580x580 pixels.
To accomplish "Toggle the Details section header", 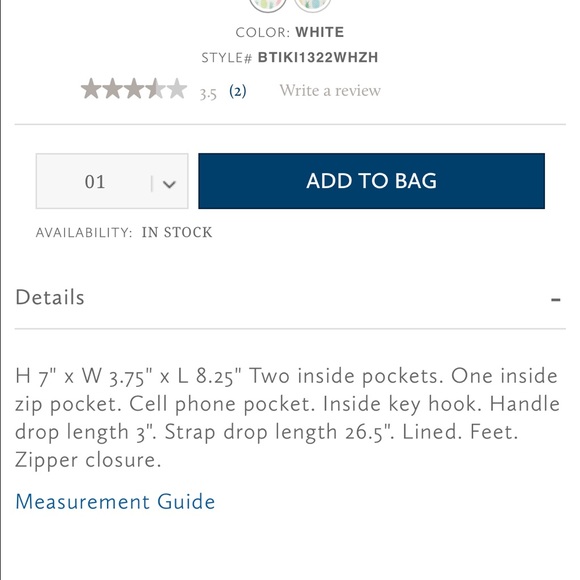I will (290, 298).
